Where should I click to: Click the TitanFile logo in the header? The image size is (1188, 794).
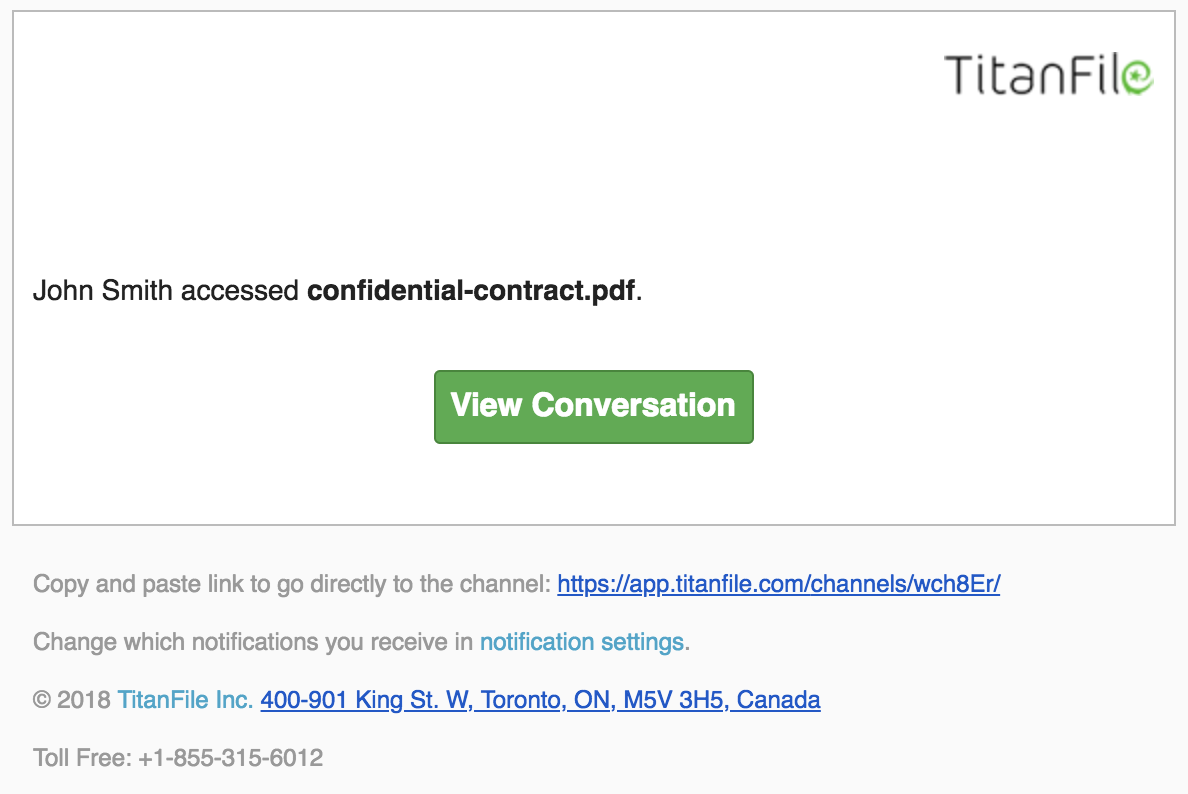[1049, 75]
